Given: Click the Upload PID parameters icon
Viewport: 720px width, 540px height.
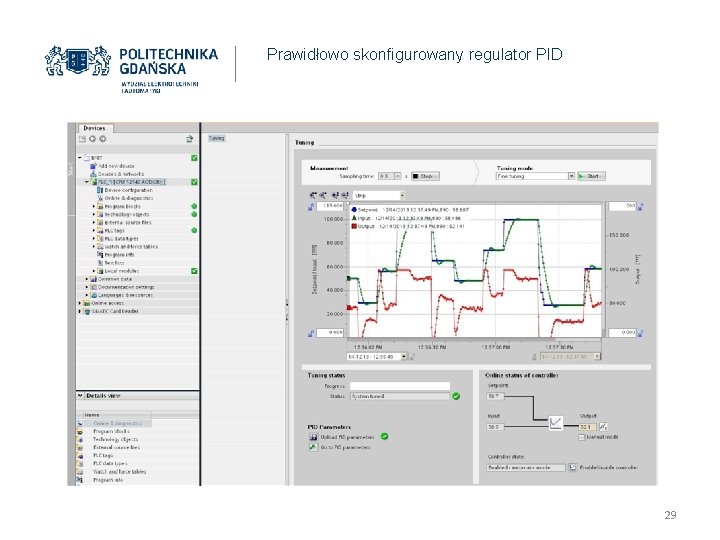Looking at the screenshot, I should coord(313,437).
